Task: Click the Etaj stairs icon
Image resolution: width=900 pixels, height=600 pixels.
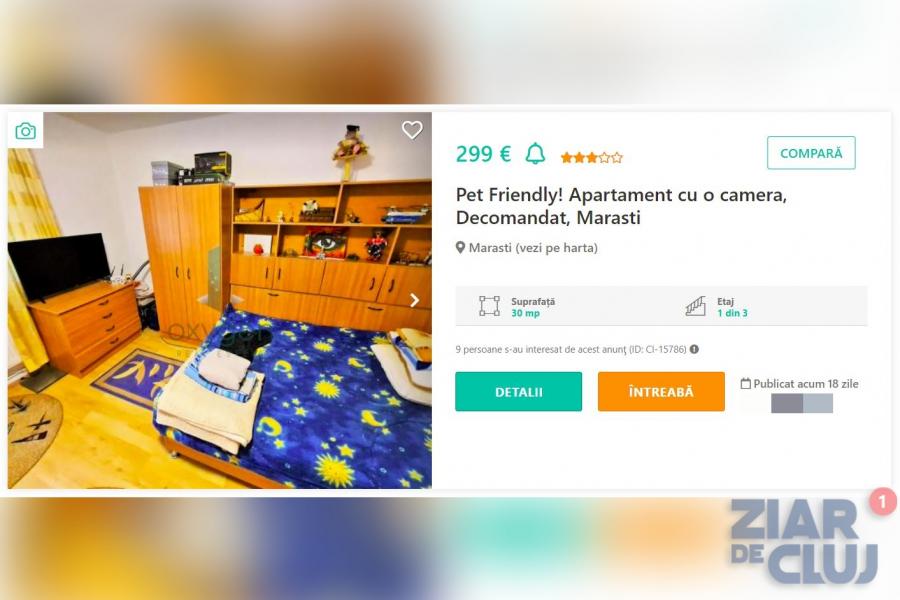Action: 696,306
